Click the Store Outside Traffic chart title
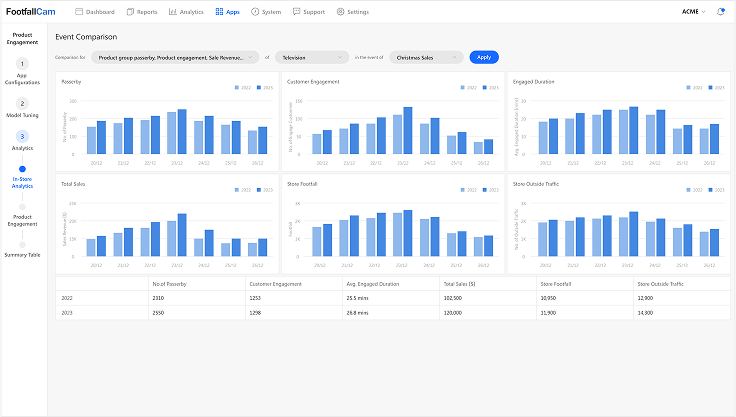736x417 pixels. [x=536, y=184]
